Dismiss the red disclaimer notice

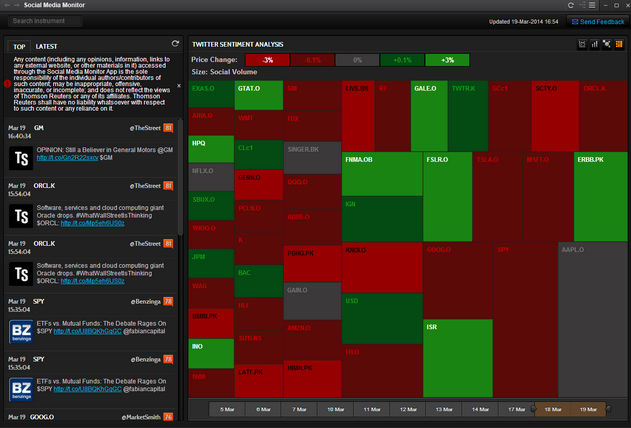(x=179, y=86)
